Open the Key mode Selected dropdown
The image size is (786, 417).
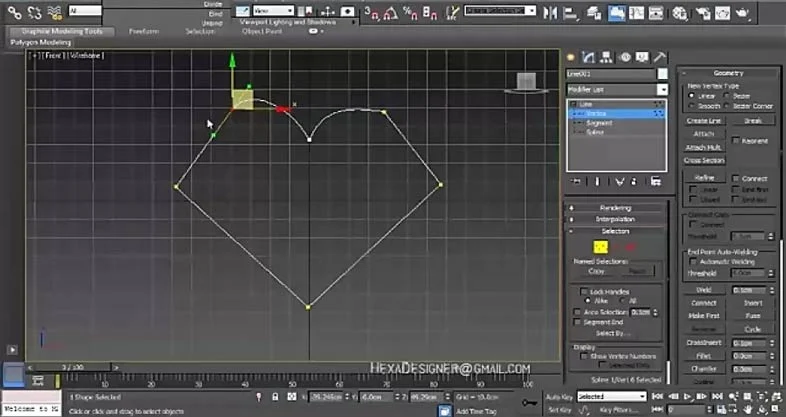pyautogui.click(x=612, y=396)
